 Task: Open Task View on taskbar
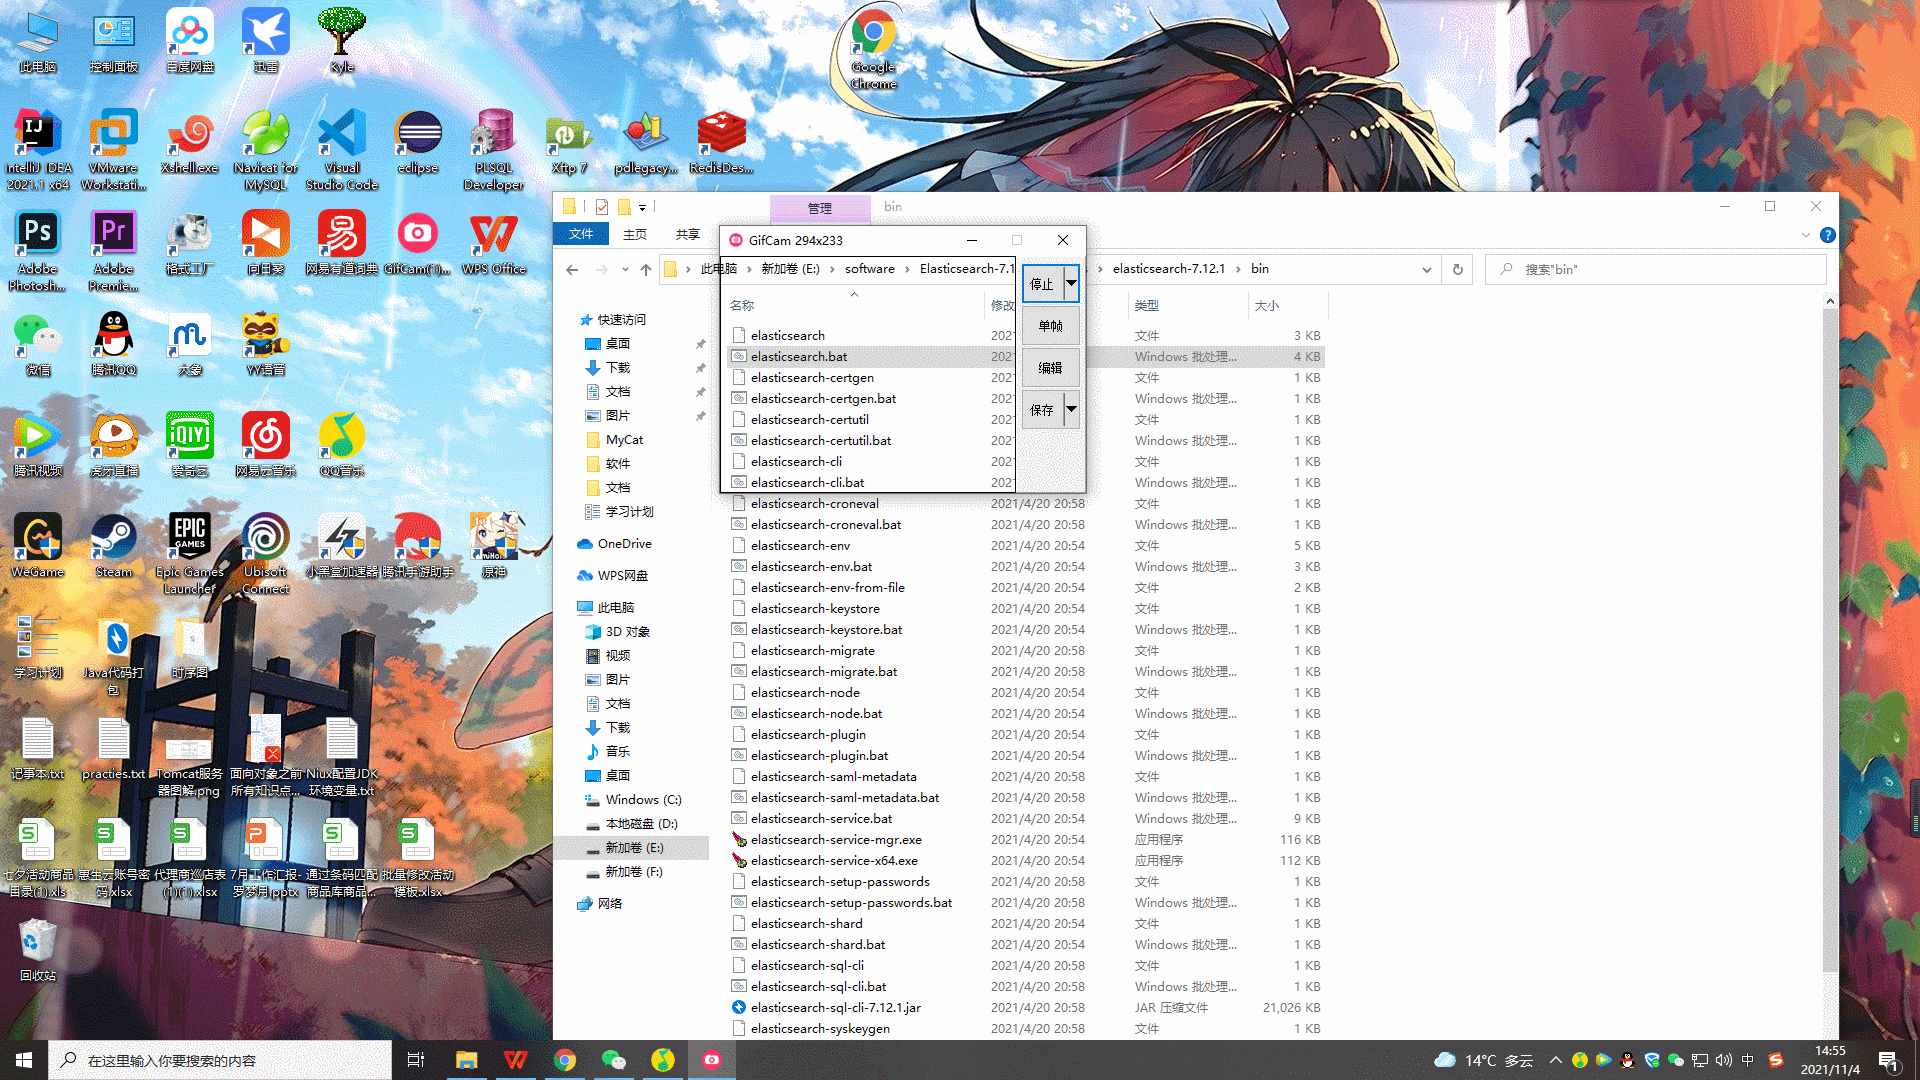tap(416, 1060)
